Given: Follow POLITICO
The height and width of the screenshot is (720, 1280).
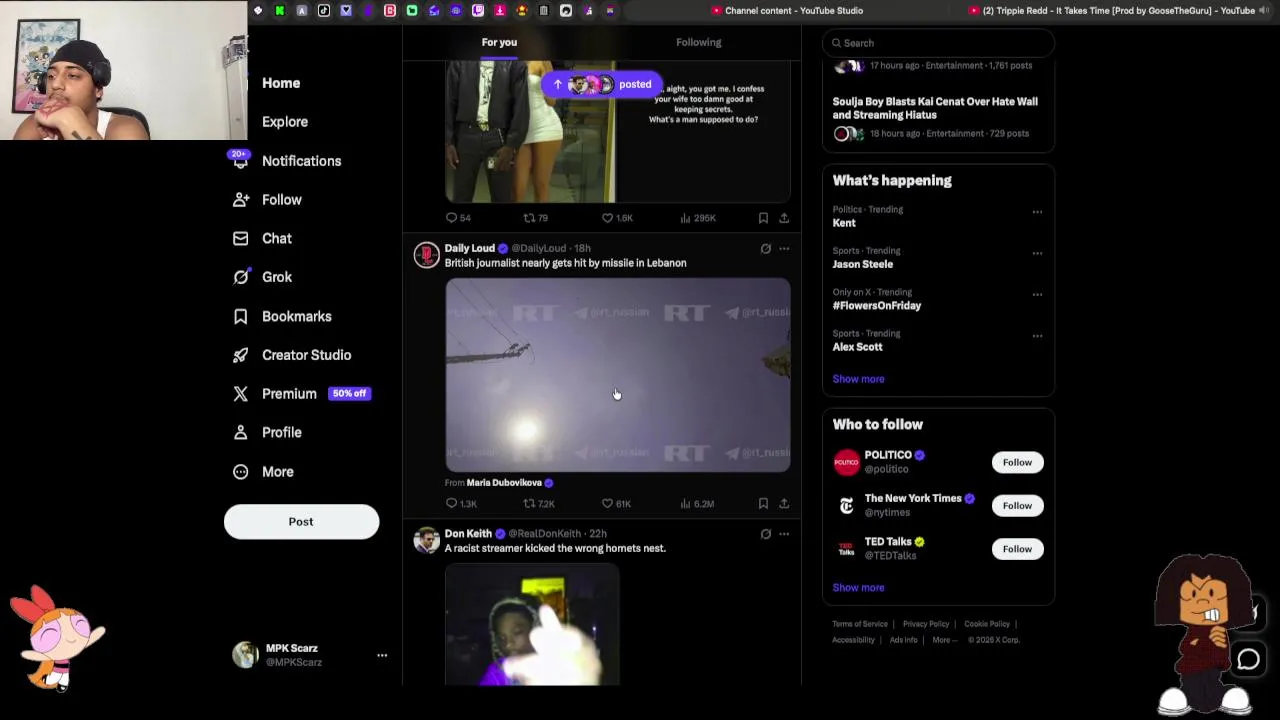Looking at the screenshot, I should [1017, 462].
